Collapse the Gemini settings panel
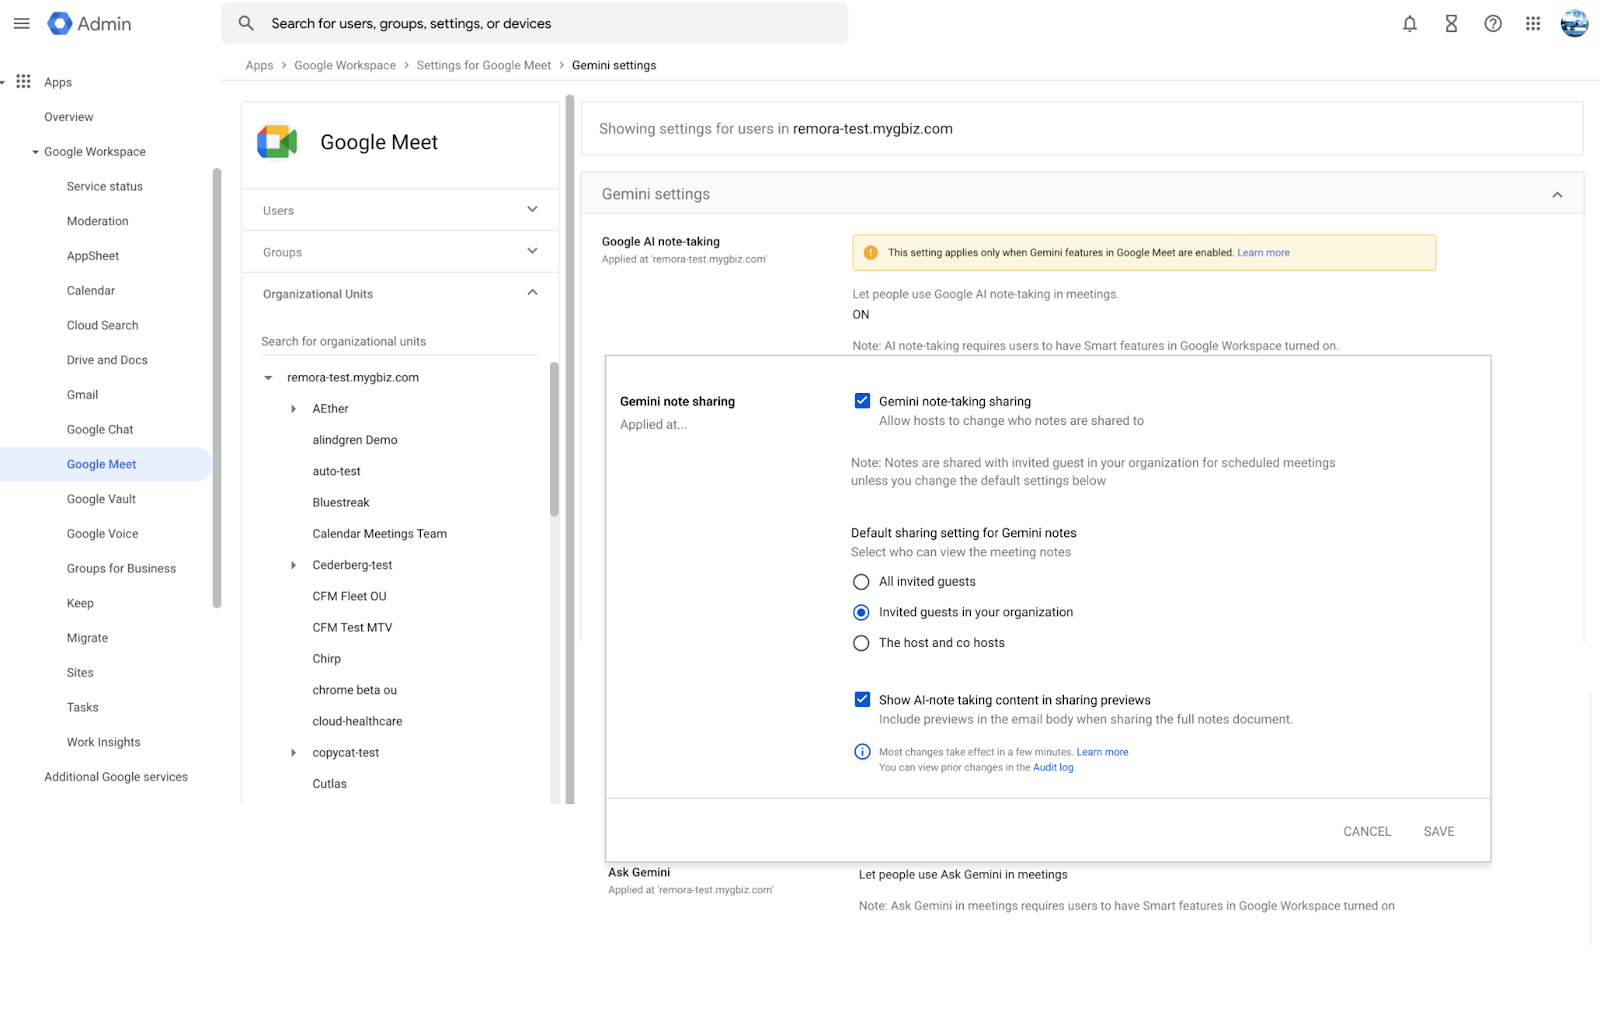The width and height of the screenshot is (1600, 1022). pyautogui.click(x=1557, y=195)
